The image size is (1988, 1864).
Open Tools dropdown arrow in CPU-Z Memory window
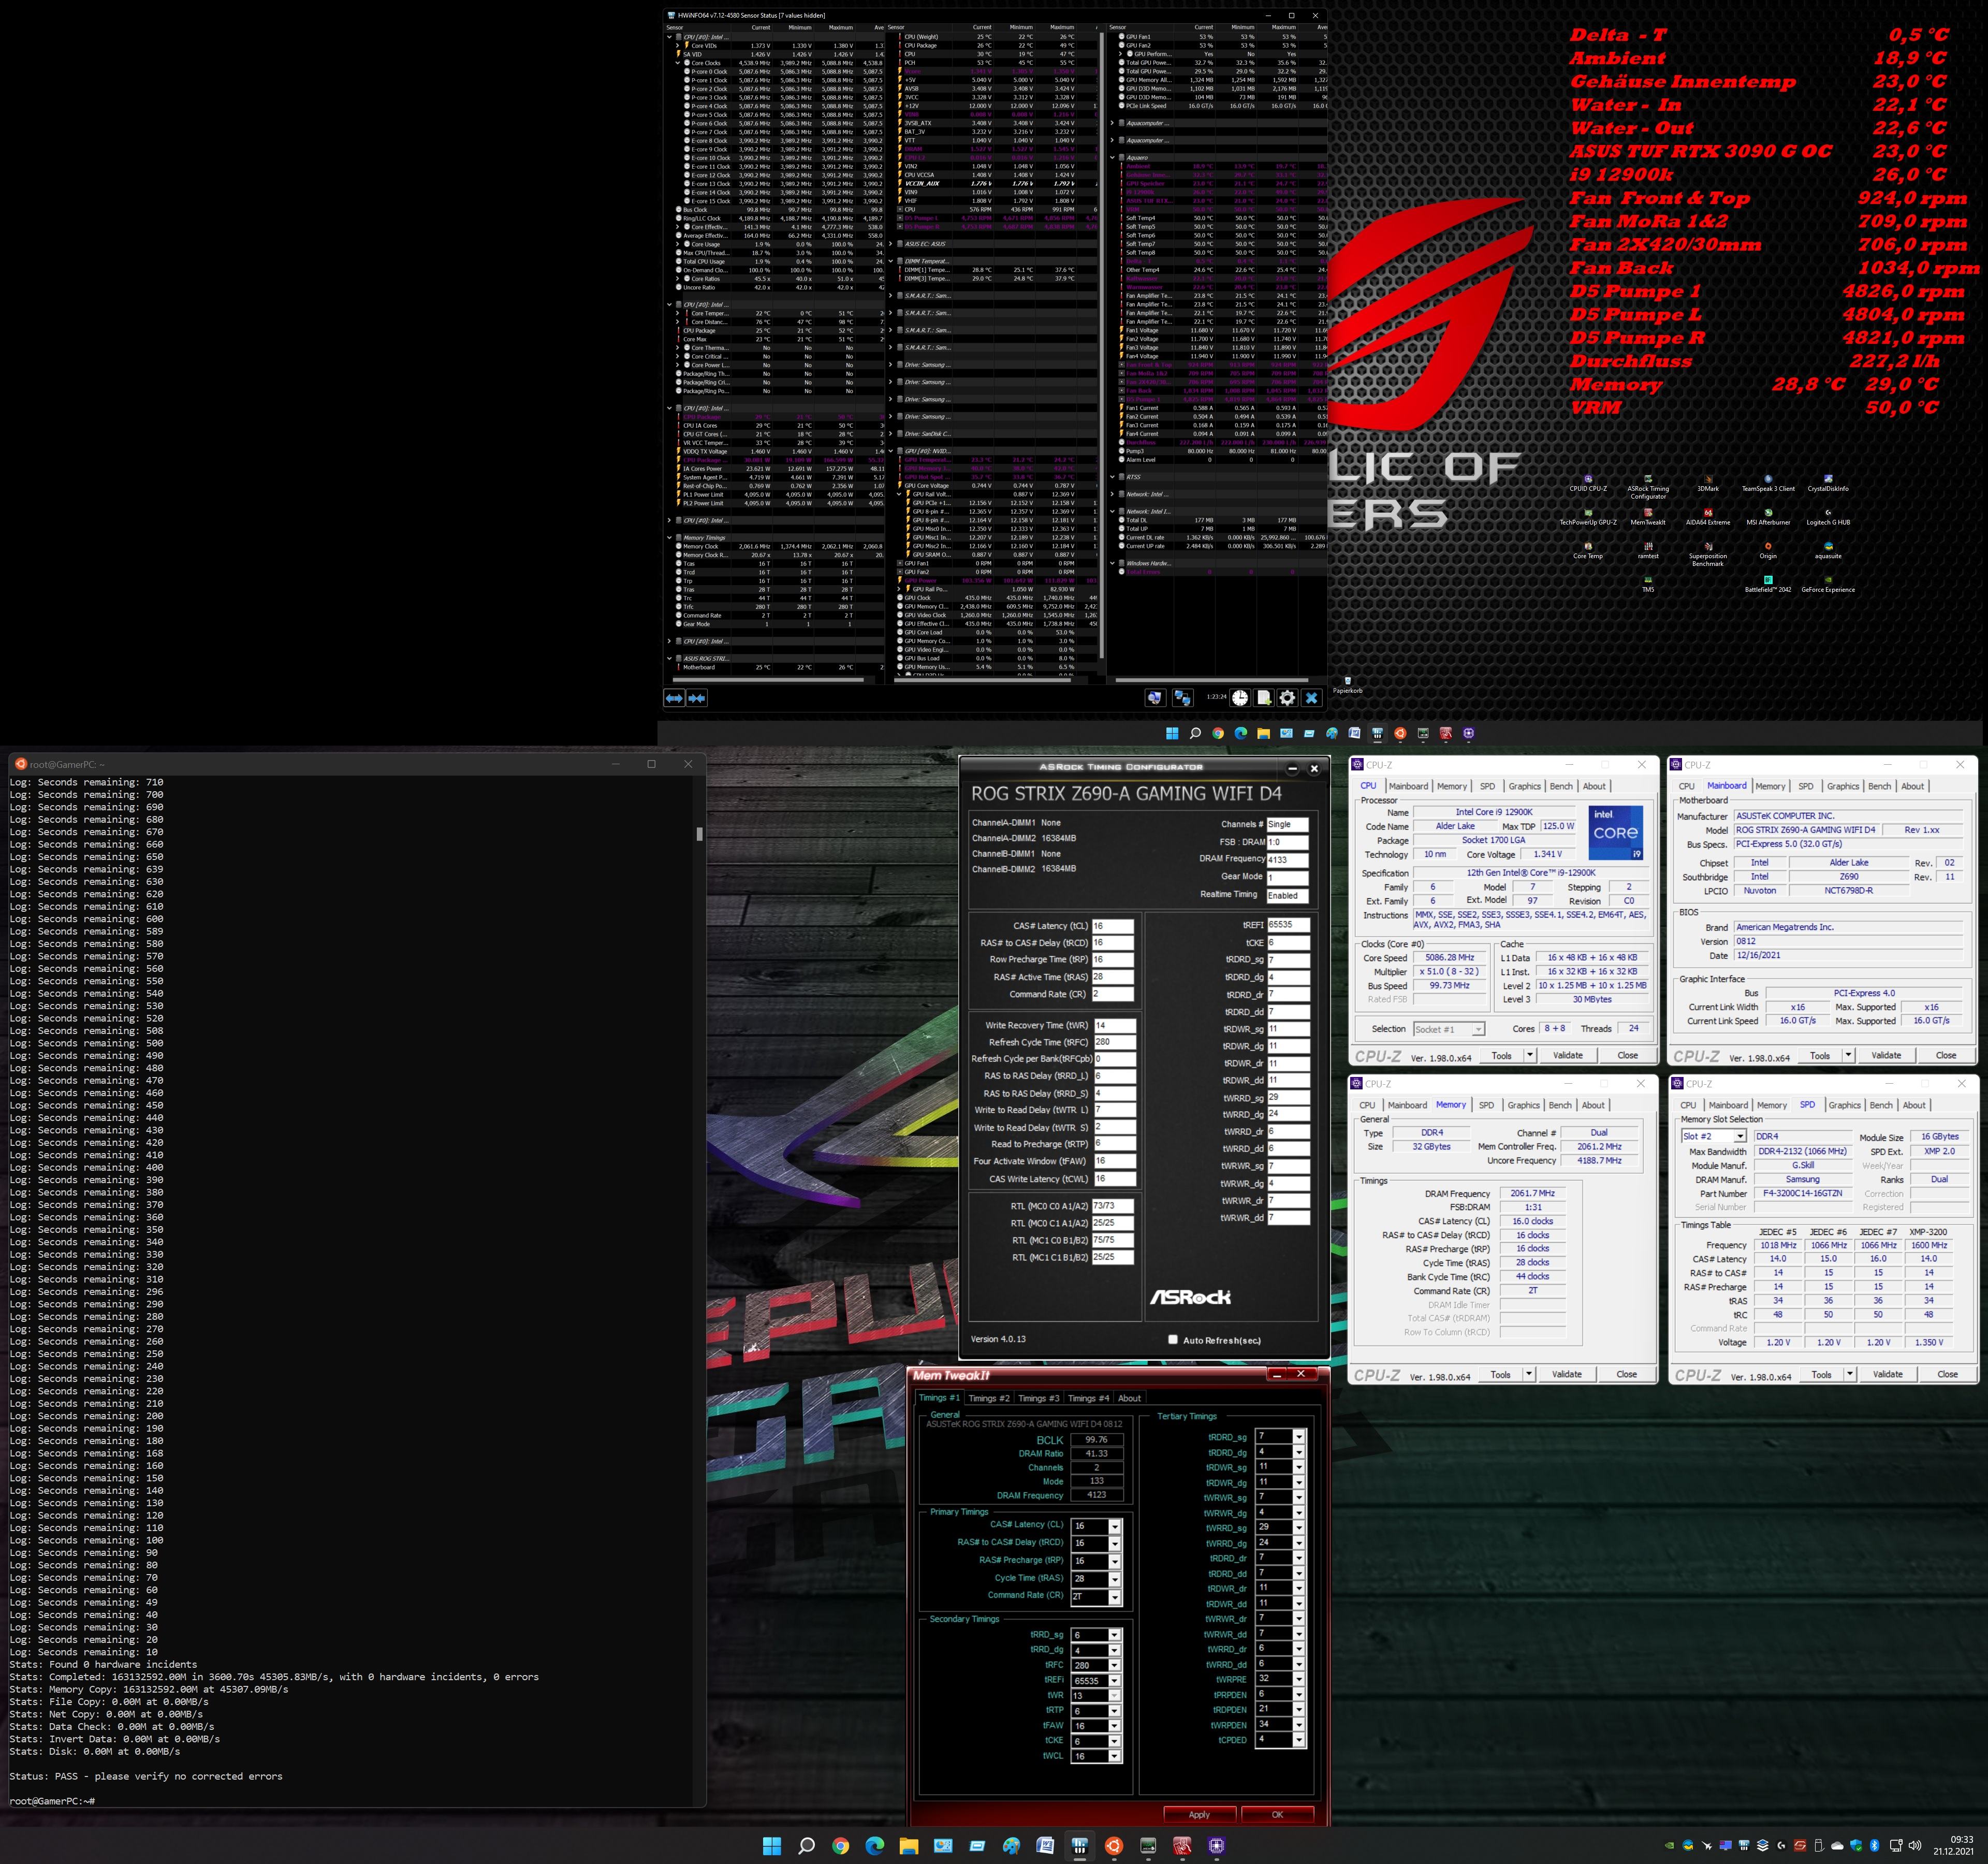click(1529, 1374)
